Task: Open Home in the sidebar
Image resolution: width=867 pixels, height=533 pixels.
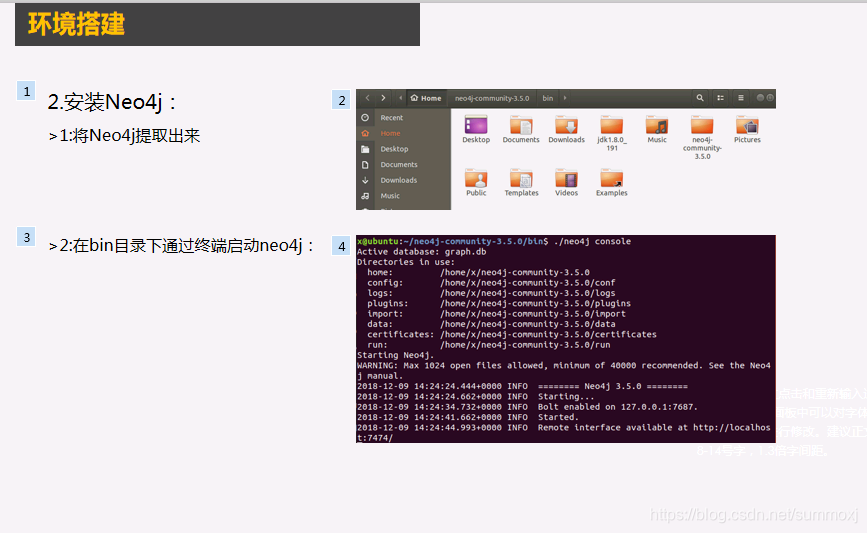Action: click(404, 133)
